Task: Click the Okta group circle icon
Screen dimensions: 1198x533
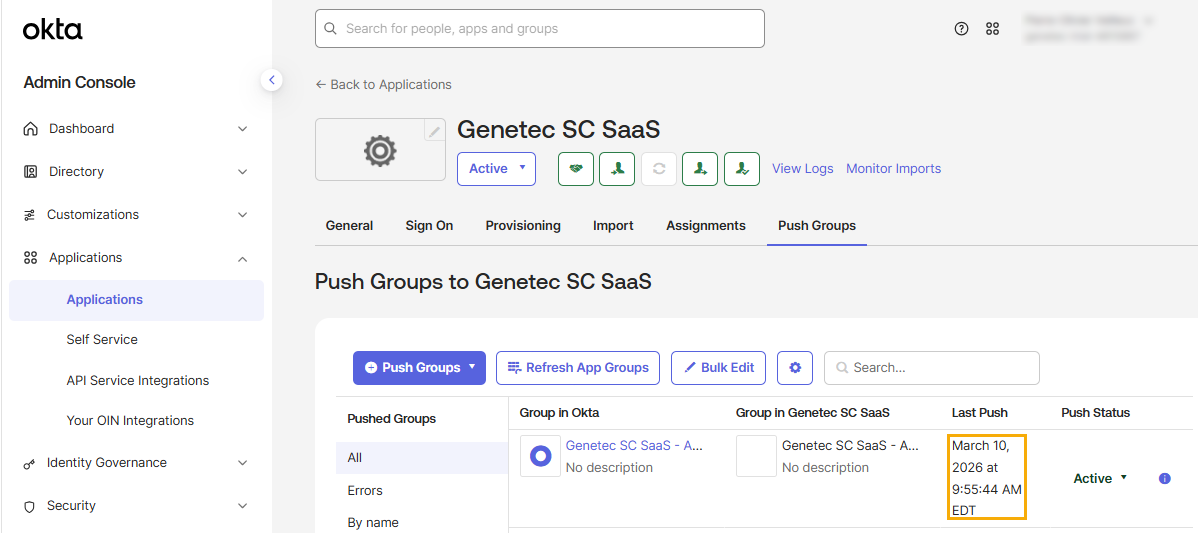Action: 540,456
